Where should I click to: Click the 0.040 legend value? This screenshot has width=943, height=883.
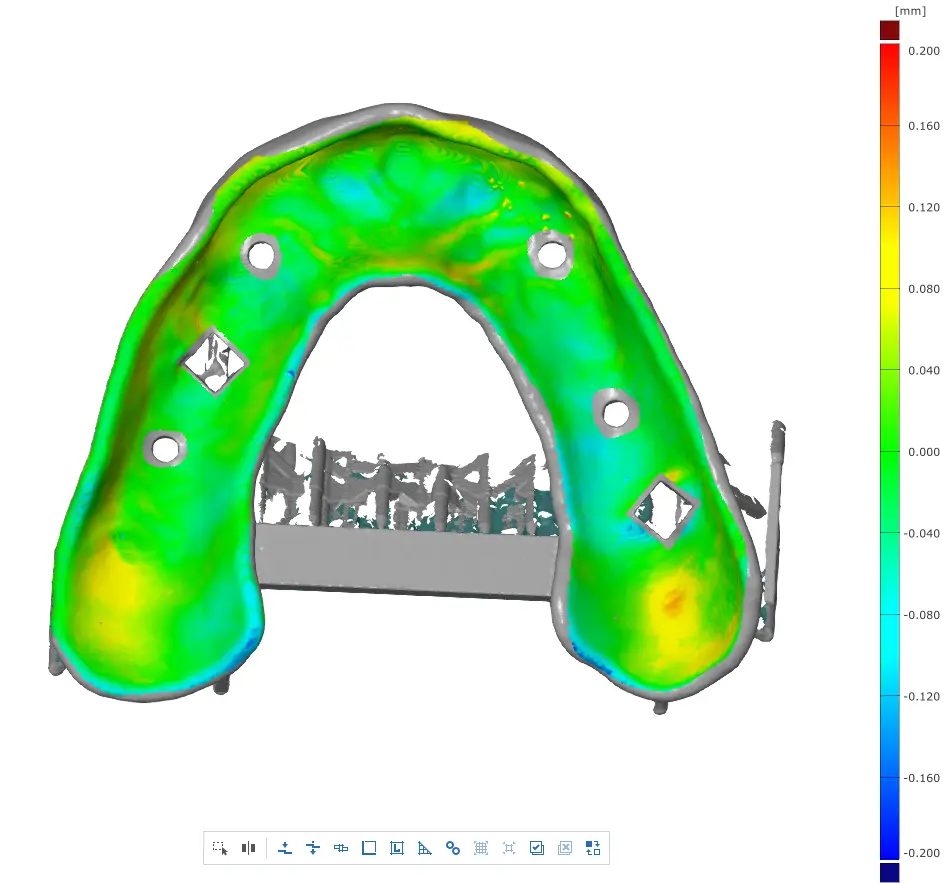point(924,371)
